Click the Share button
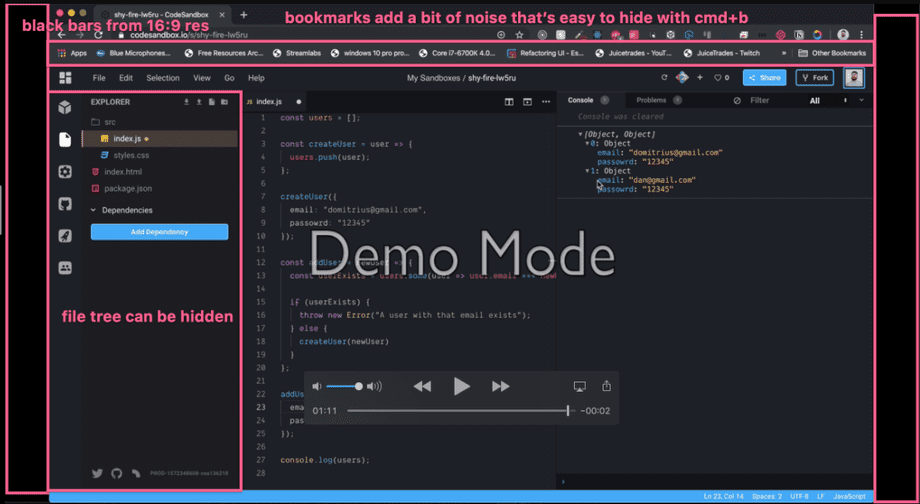920x504 pixels. [x=765, y=77]
